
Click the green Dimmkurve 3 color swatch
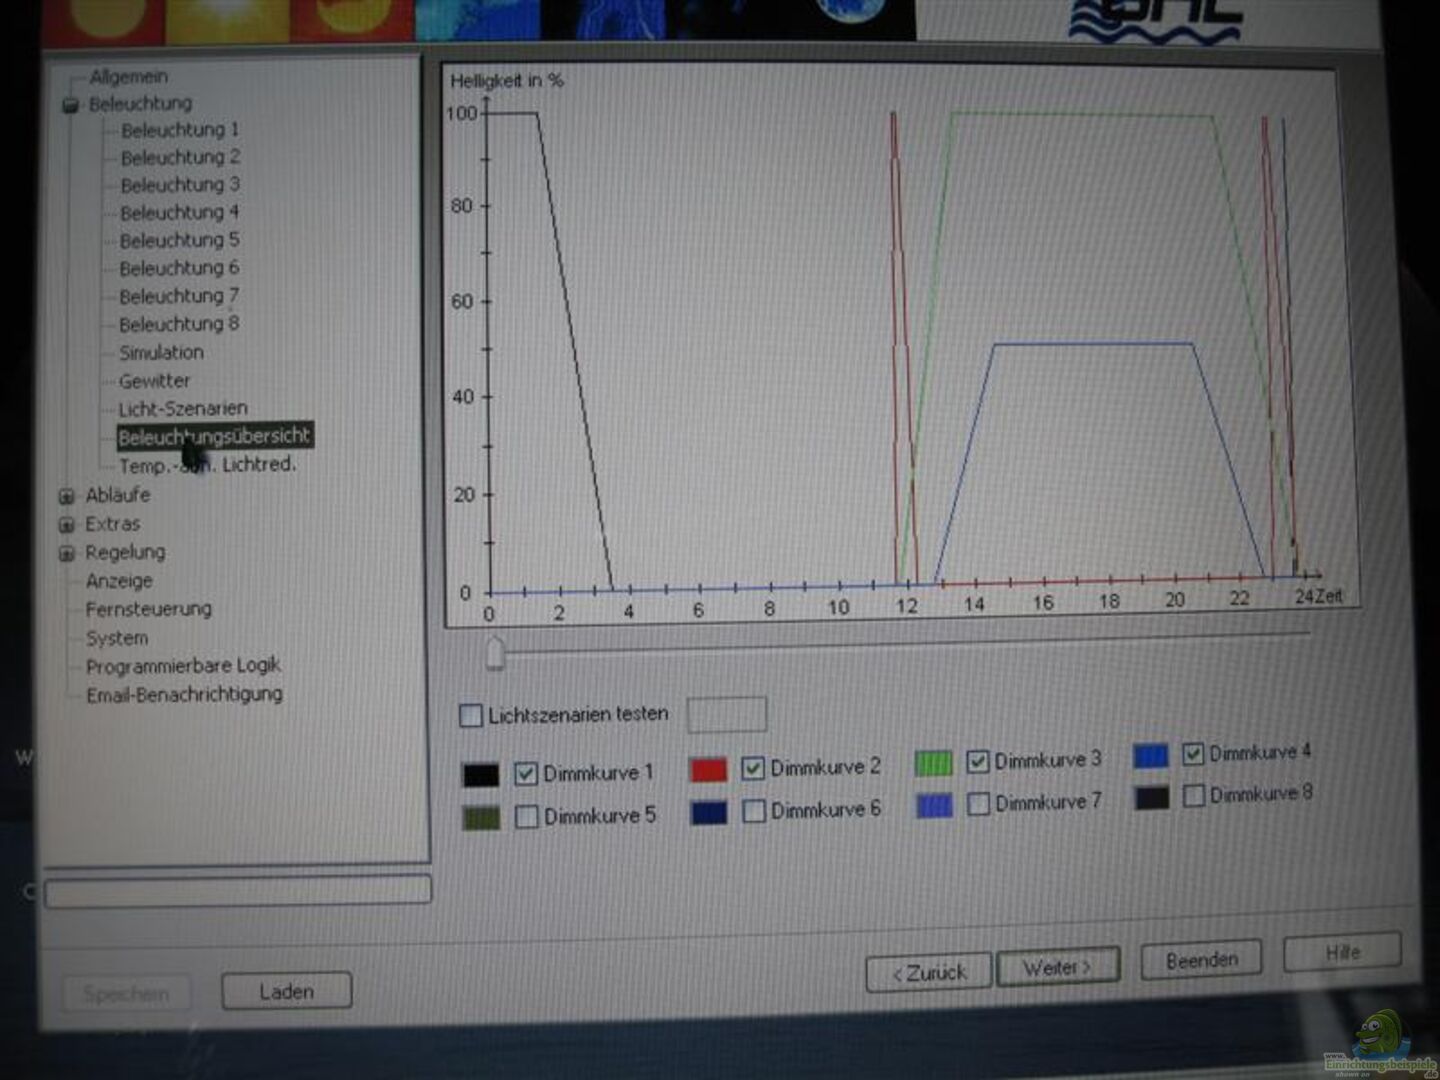click(933, 764)
